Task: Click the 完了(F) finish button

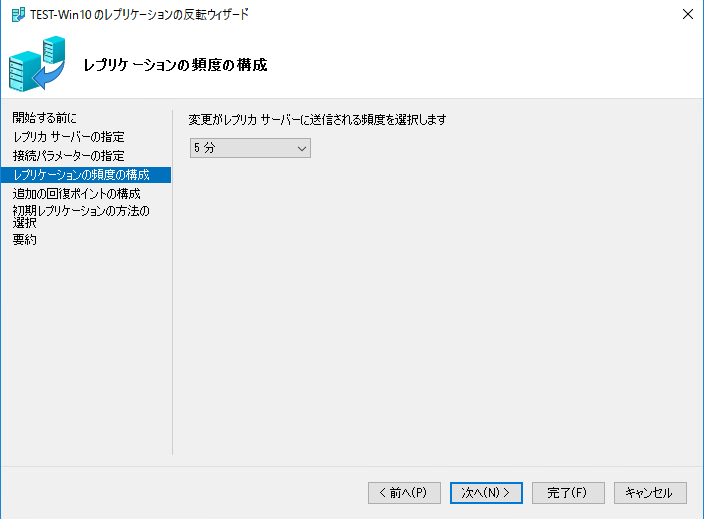Action: [568, 492]
